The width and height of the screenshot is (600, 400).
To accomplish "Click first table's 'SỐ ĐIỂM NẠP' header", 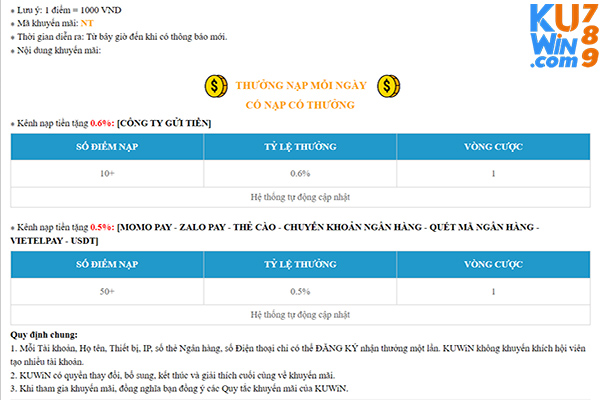I will pyautogui.click(x=107, y=147).
